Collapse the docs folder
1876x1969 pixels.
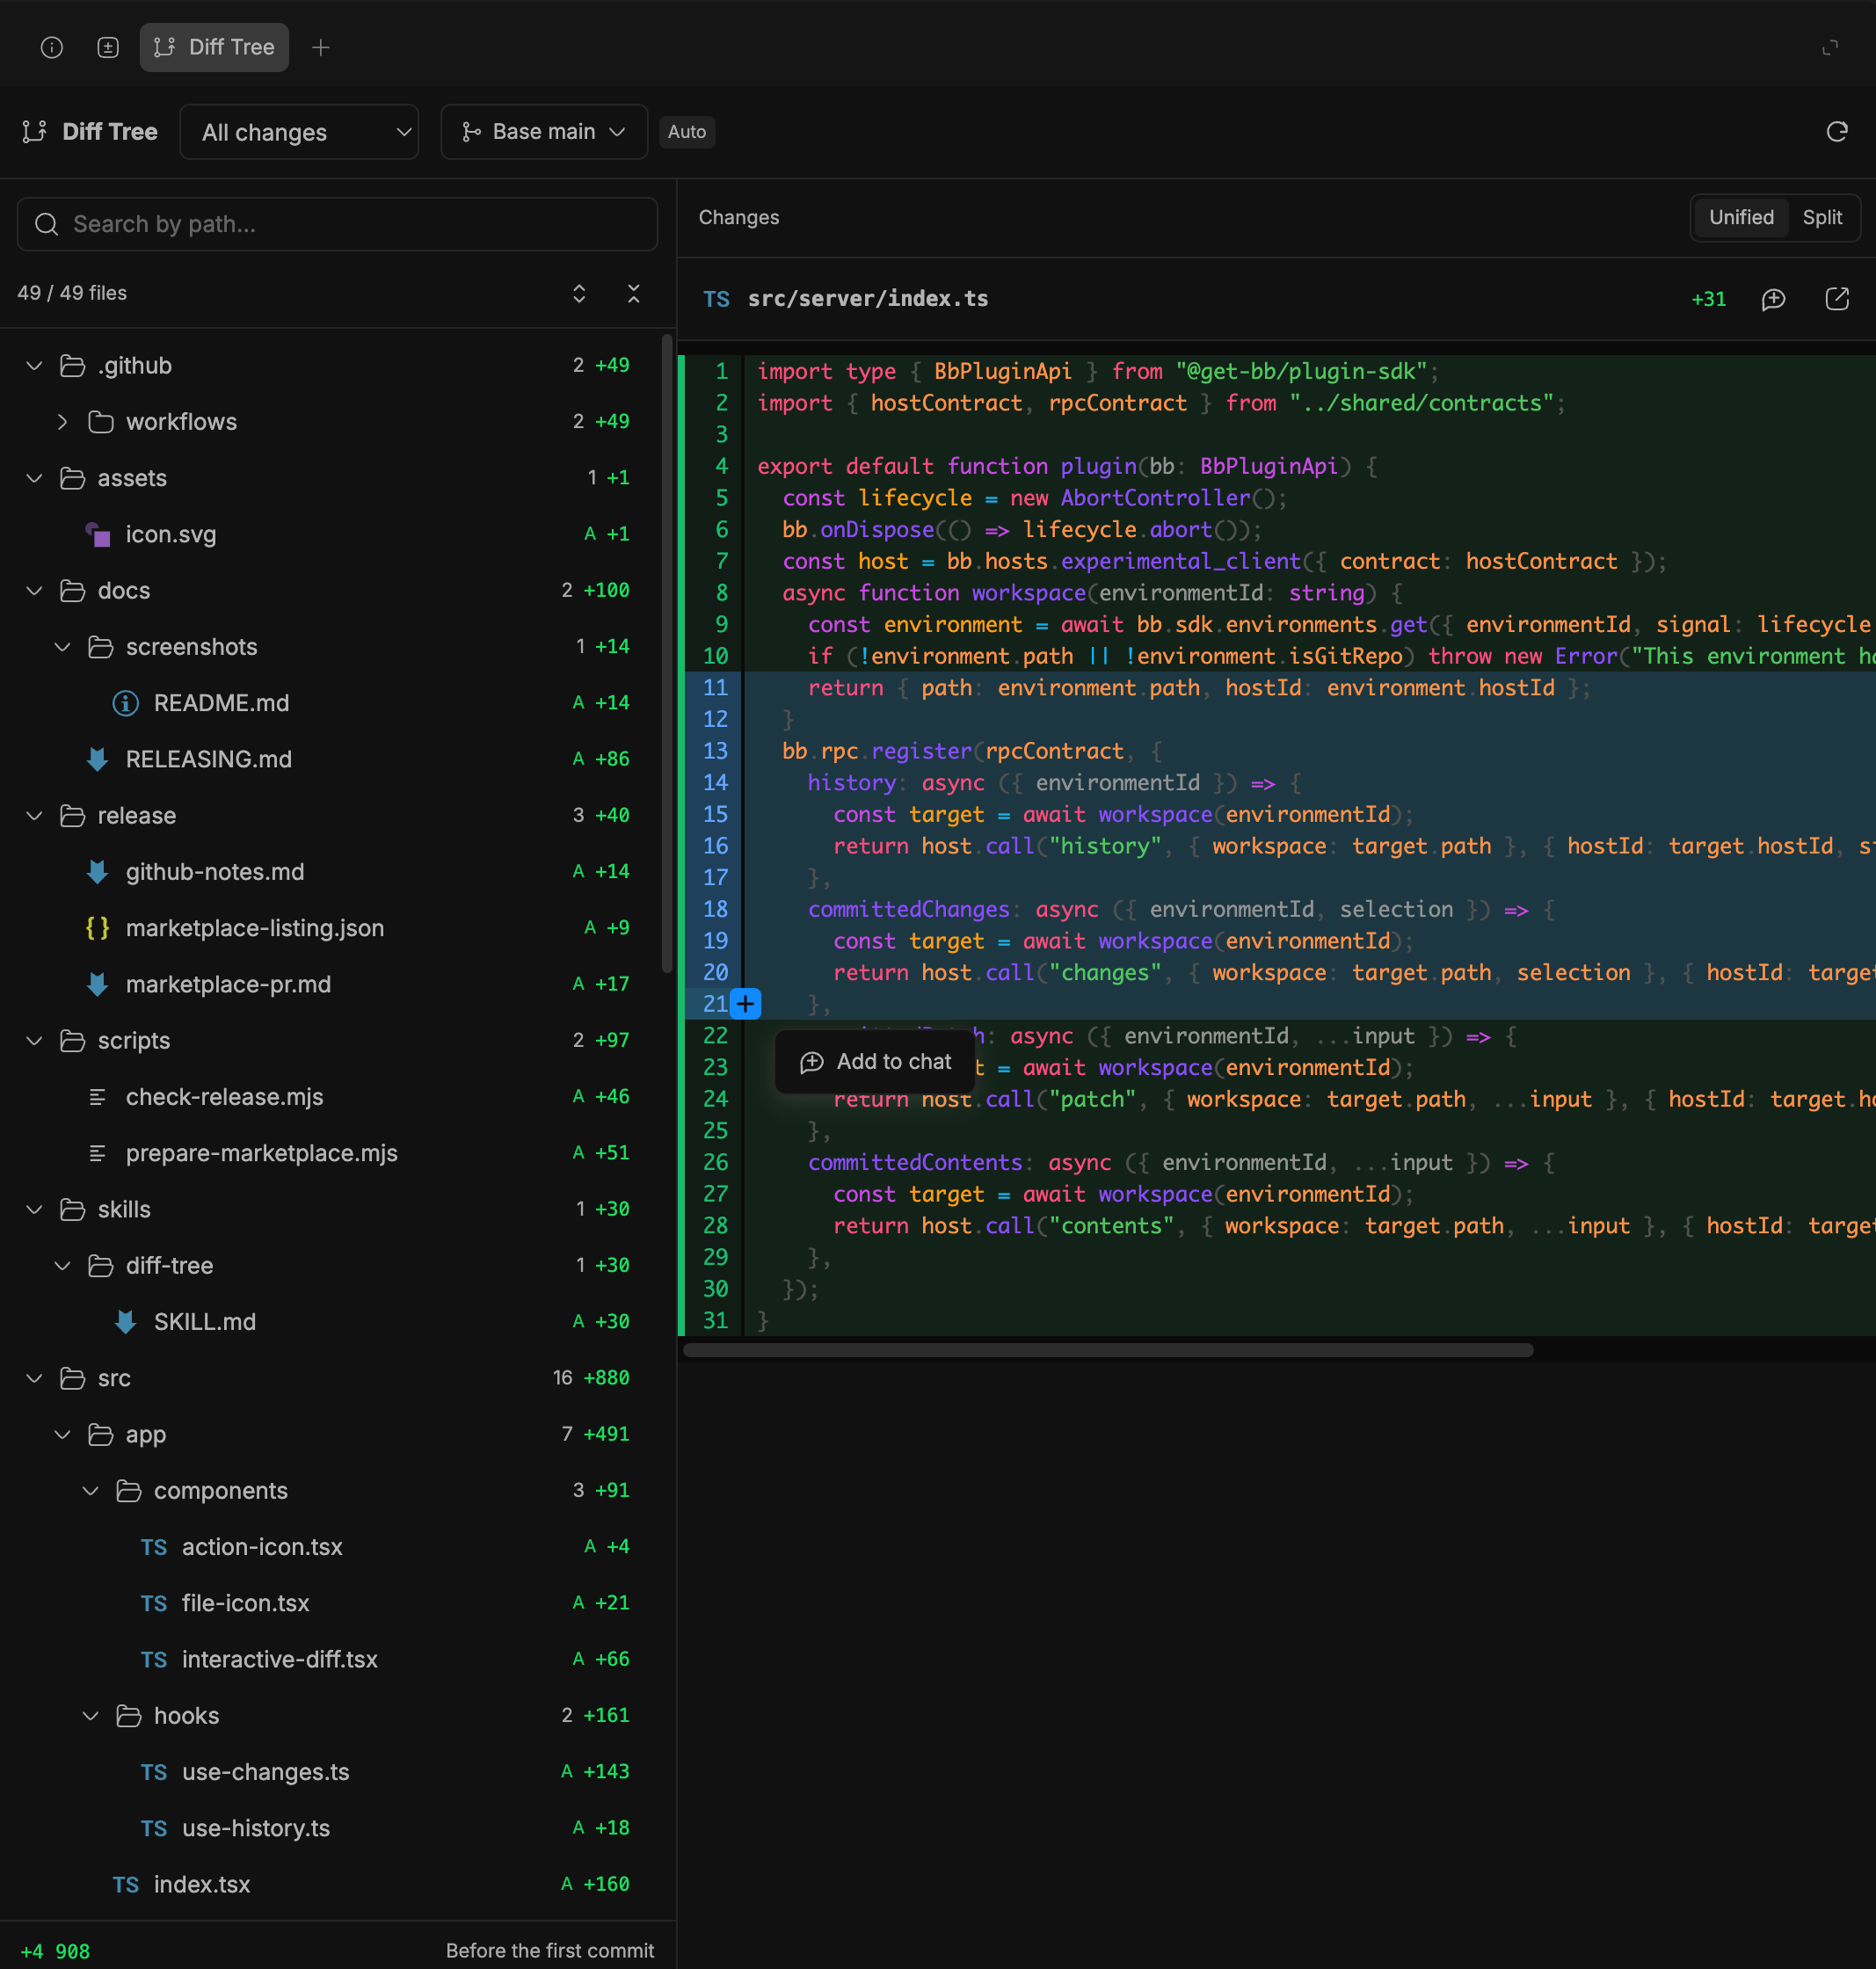tap(34, 591)
